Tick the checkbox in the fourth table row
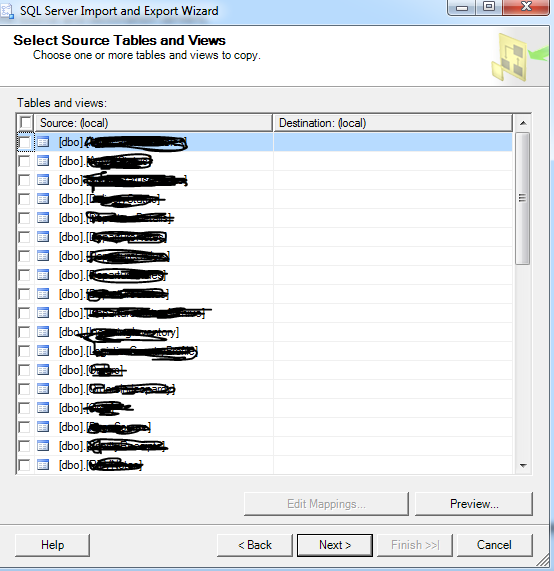Image resolution: width=554 pixels, height=571 pixels. (x=24, y=199)
